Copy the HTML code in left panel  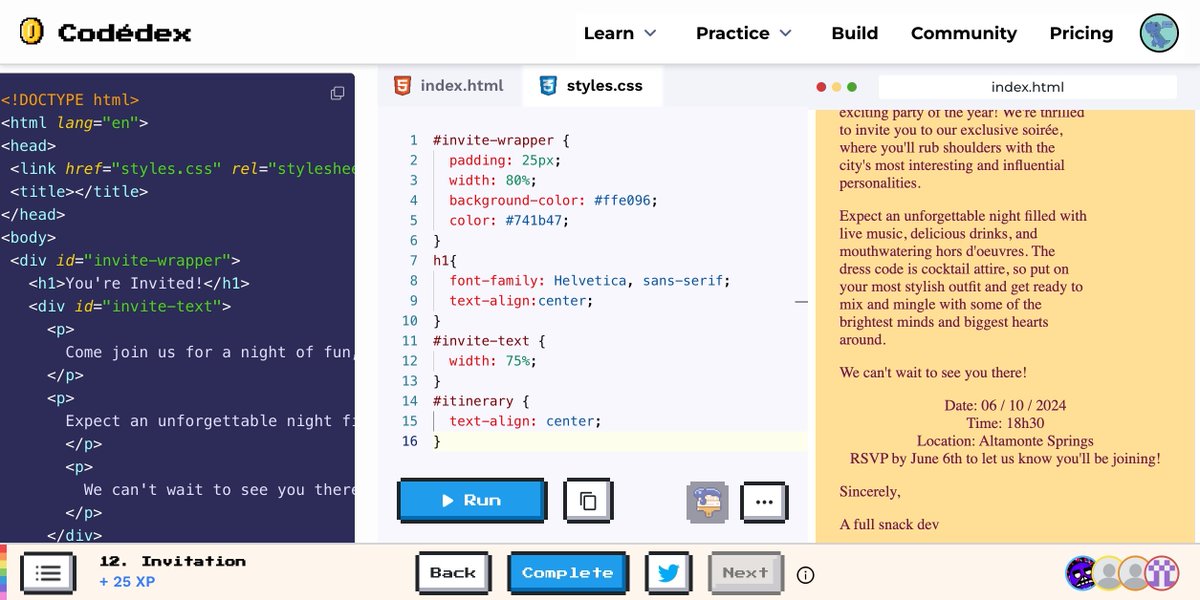(338, 93)
